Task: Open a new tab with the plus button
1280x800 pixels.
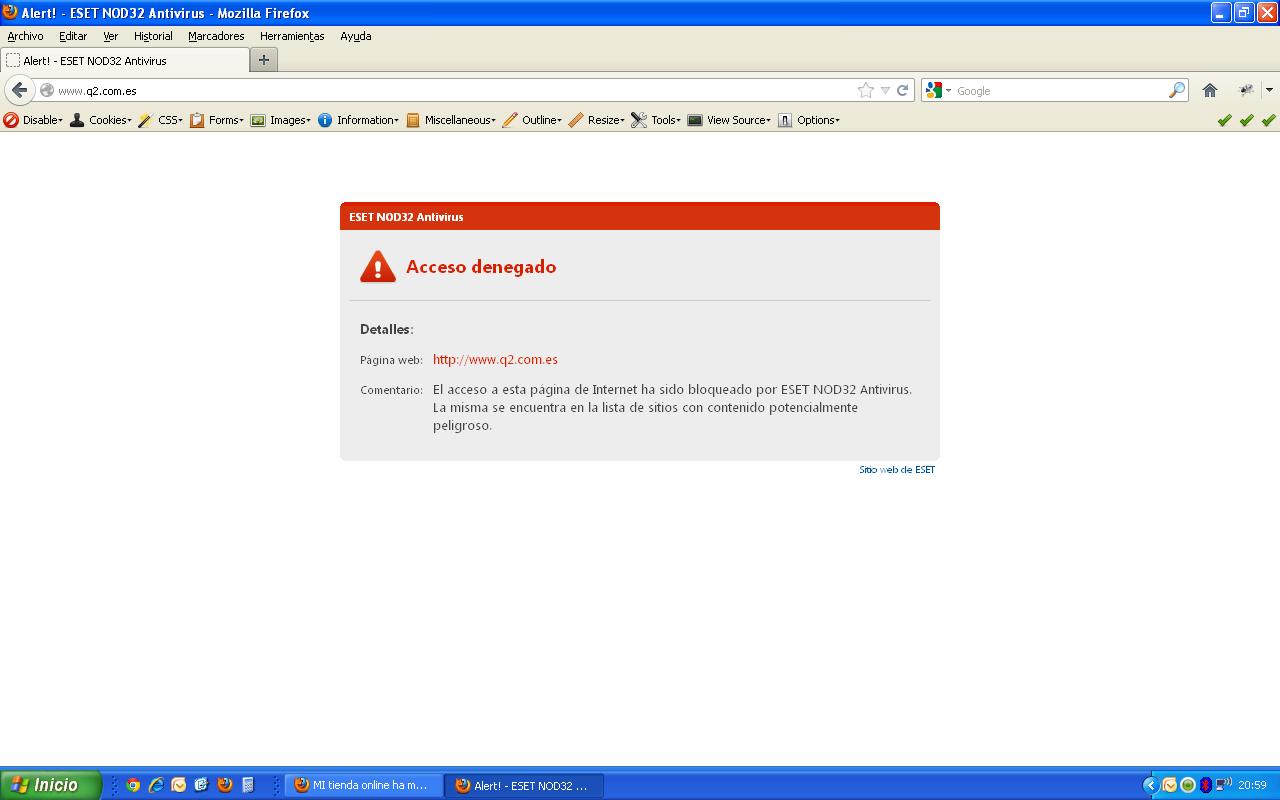Action: (x=264, y=60)
